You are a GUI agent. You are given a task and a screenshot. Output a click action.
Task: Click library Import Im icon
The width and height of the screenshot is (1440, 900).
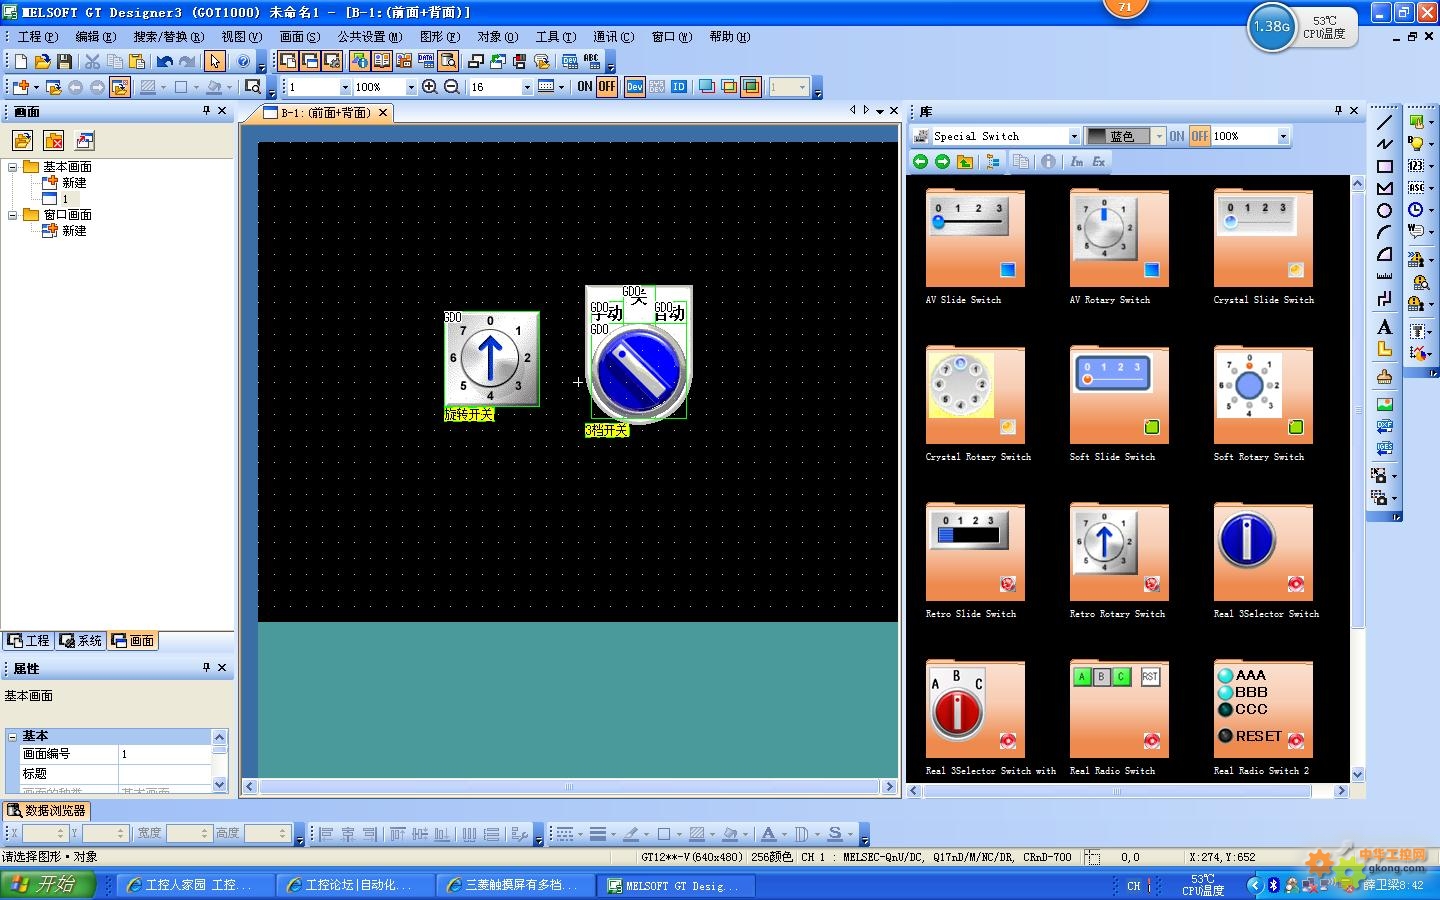1077,161
